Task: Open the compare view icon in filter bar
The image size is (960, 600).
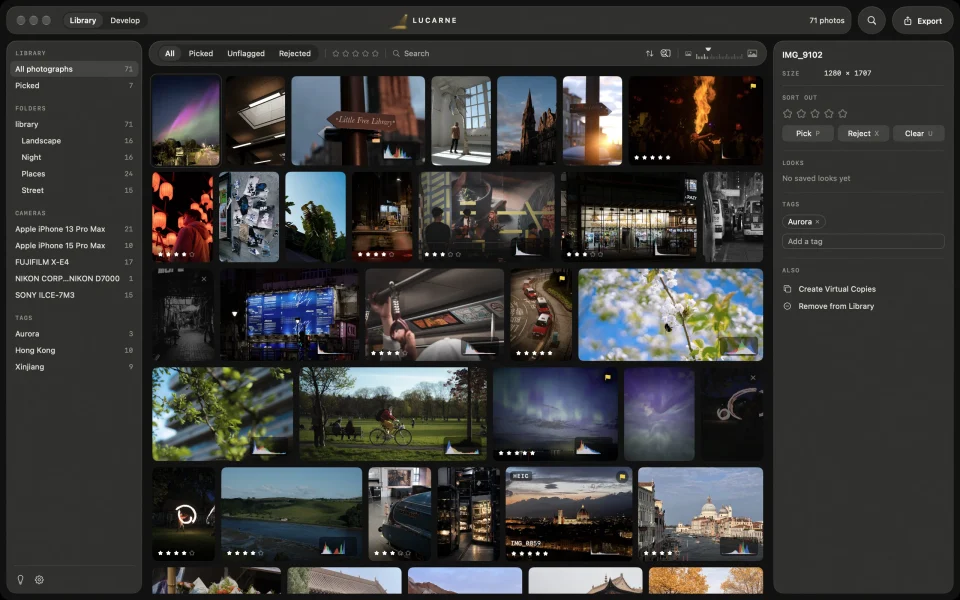Action: pos(666,53)
